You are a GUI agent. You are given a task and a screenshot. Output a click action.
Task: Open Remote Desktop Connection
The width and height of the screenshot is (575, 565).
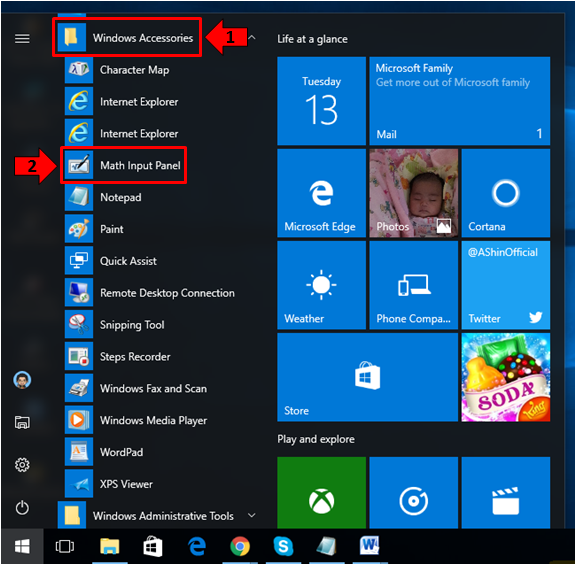tap(158, 293)
